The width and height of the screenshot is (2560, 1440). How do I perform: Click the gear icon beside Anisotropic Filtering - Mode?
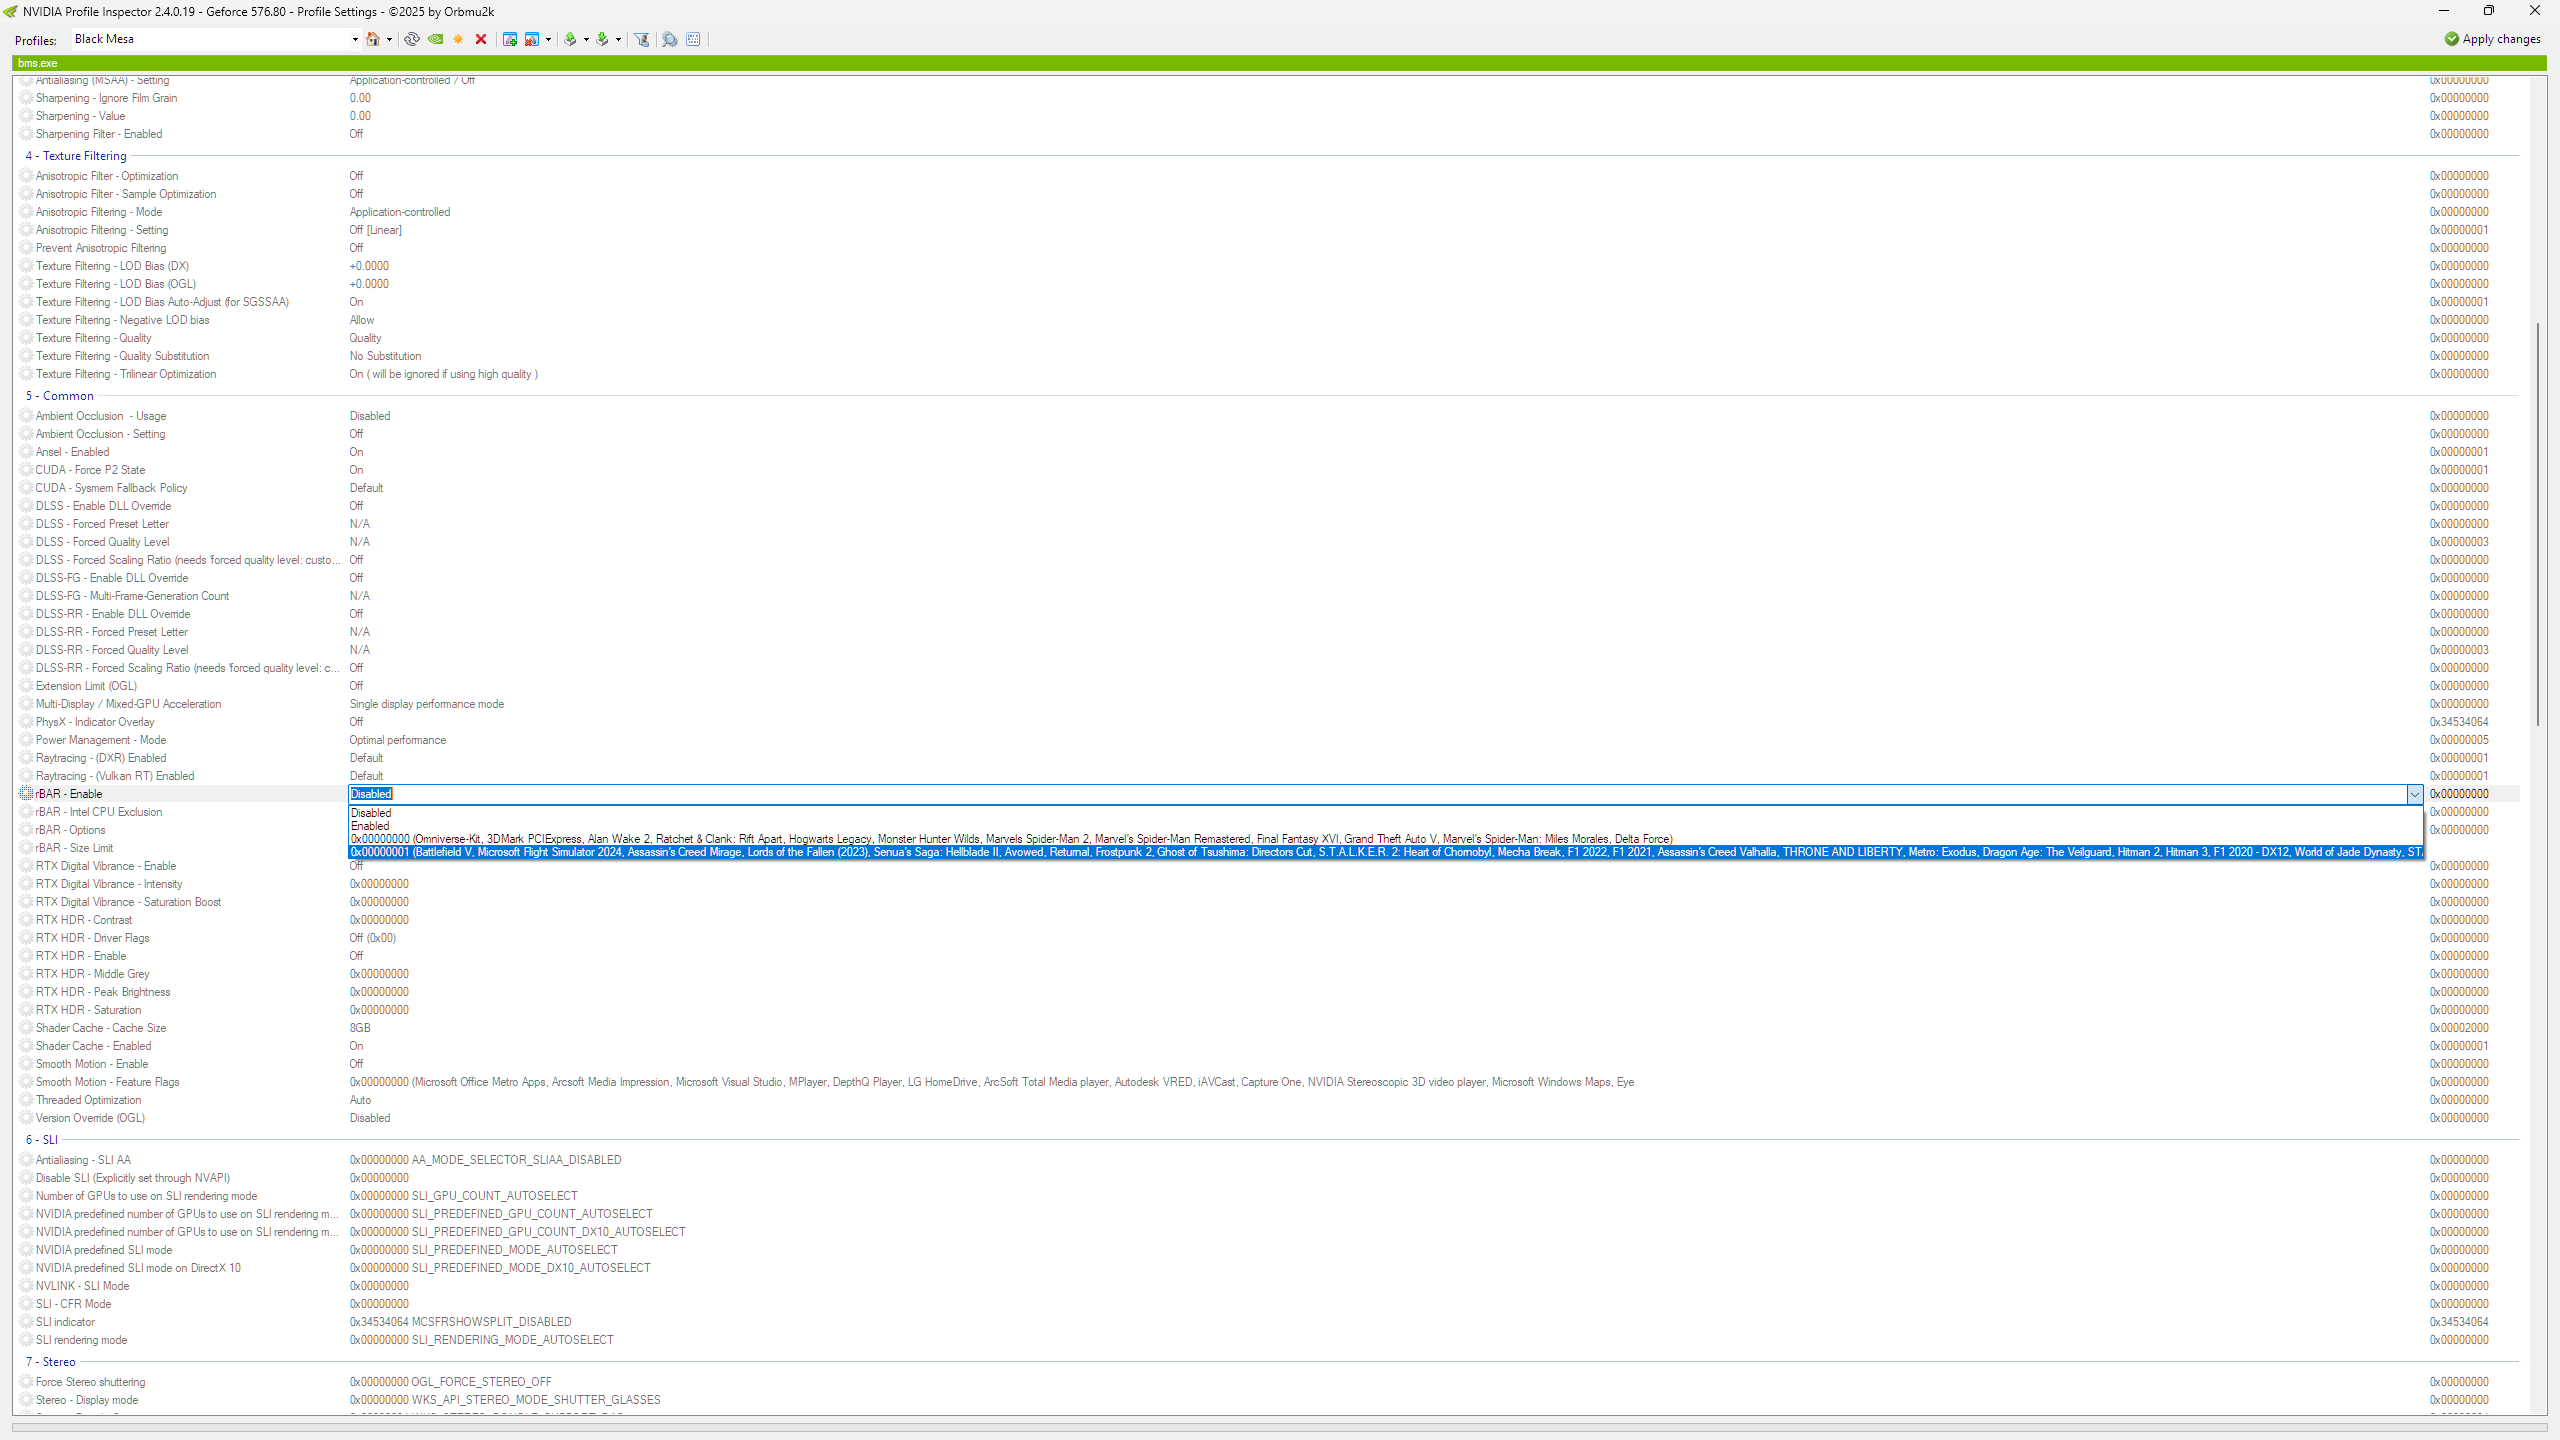coord(27,212)
